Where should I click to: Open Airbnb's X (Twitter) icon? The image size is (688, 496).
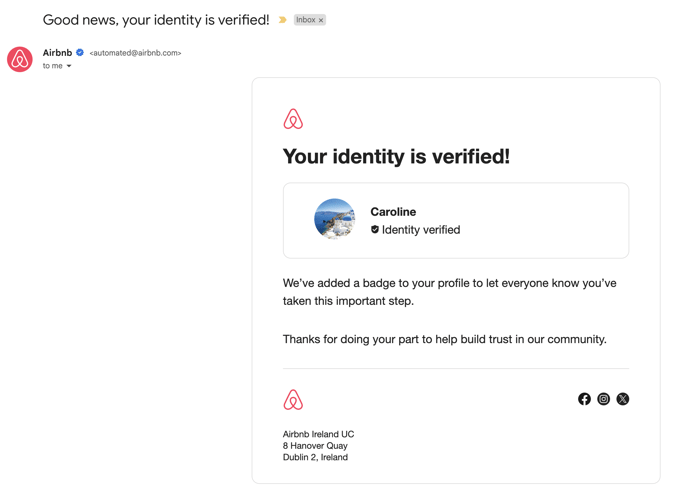point(623,399)
